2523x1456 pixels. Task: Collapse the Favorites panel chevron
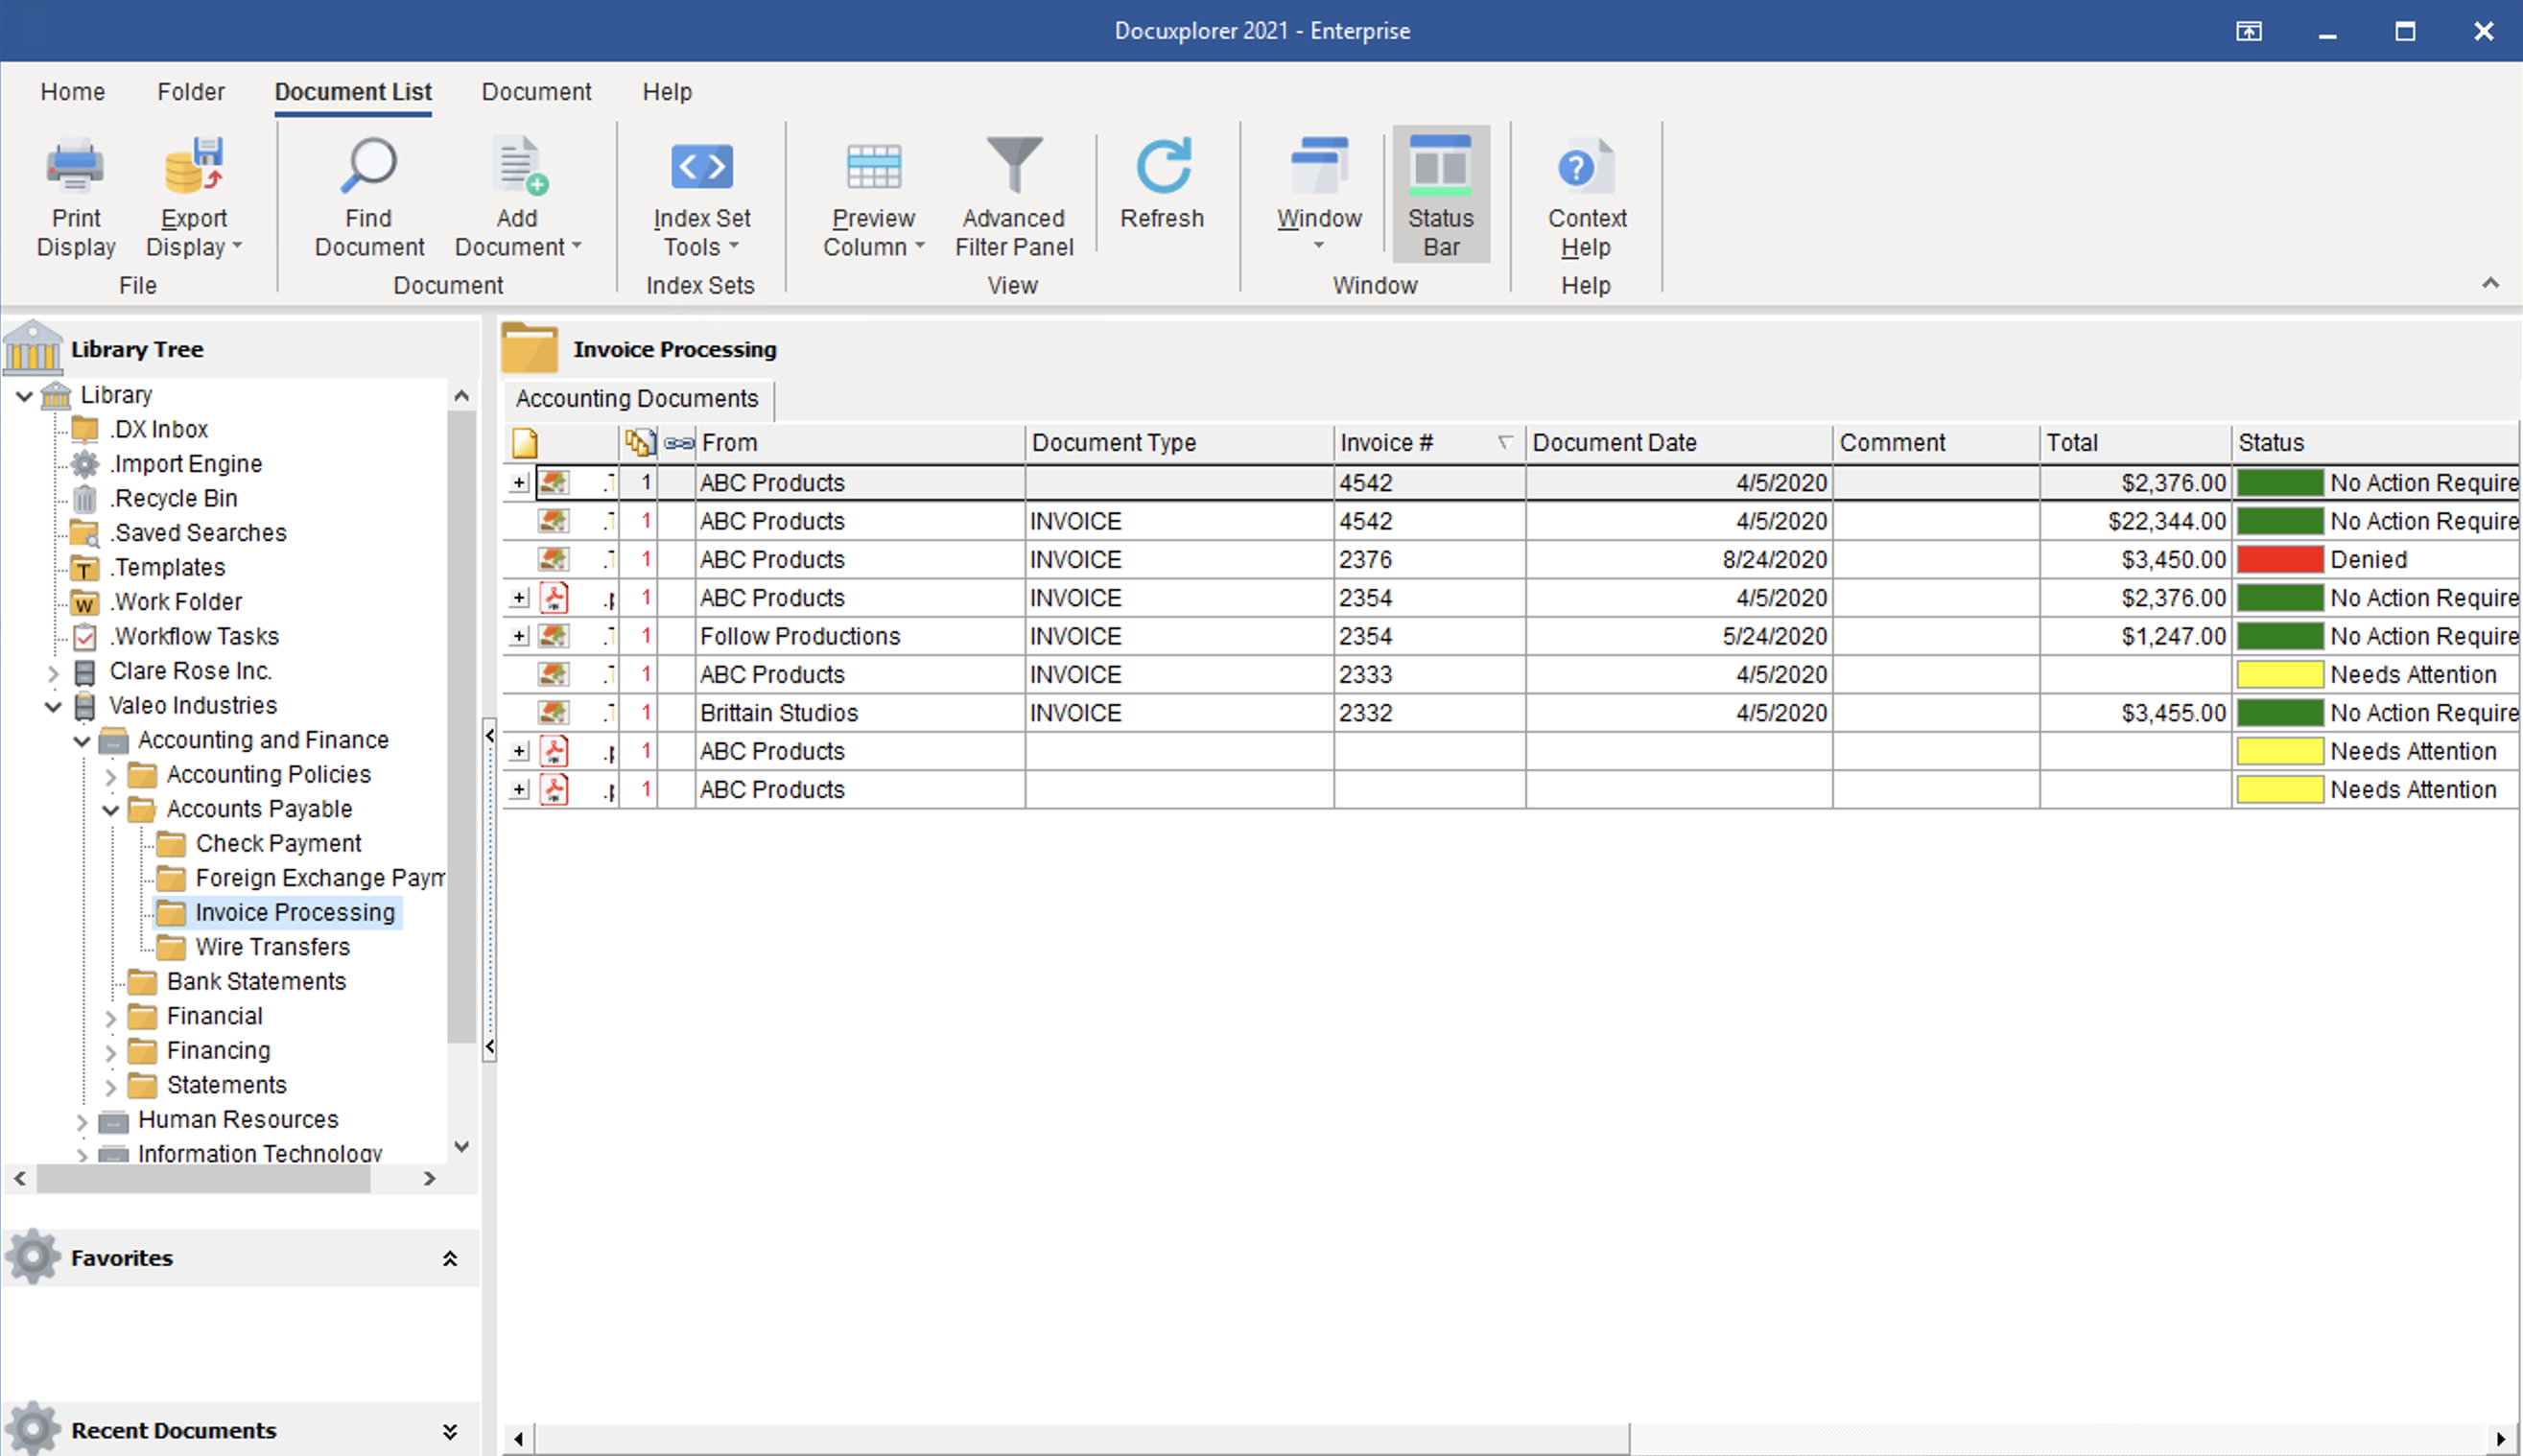pos(450,1258)
